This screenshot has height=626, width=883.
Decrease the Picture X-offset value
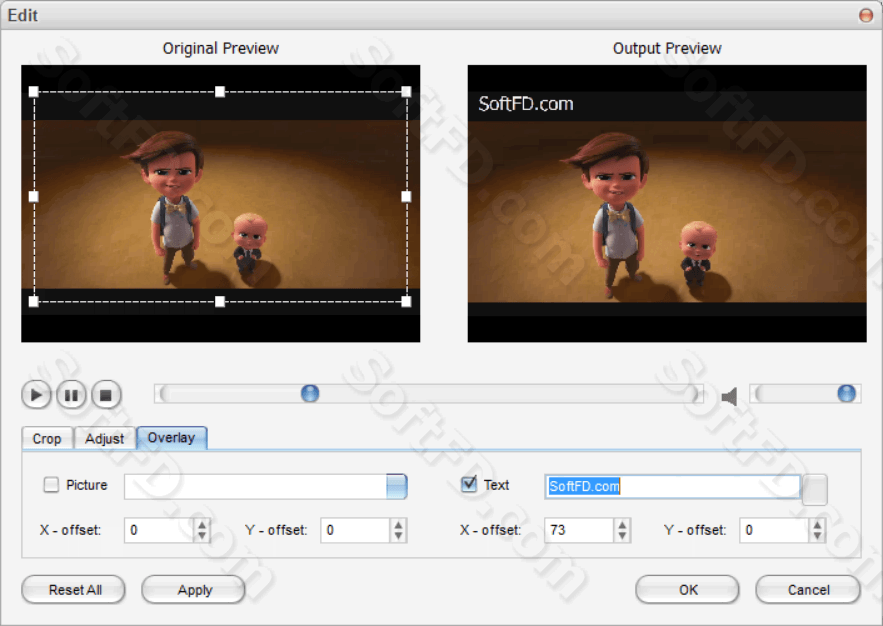pyautogui.click(x=202, y=536)
